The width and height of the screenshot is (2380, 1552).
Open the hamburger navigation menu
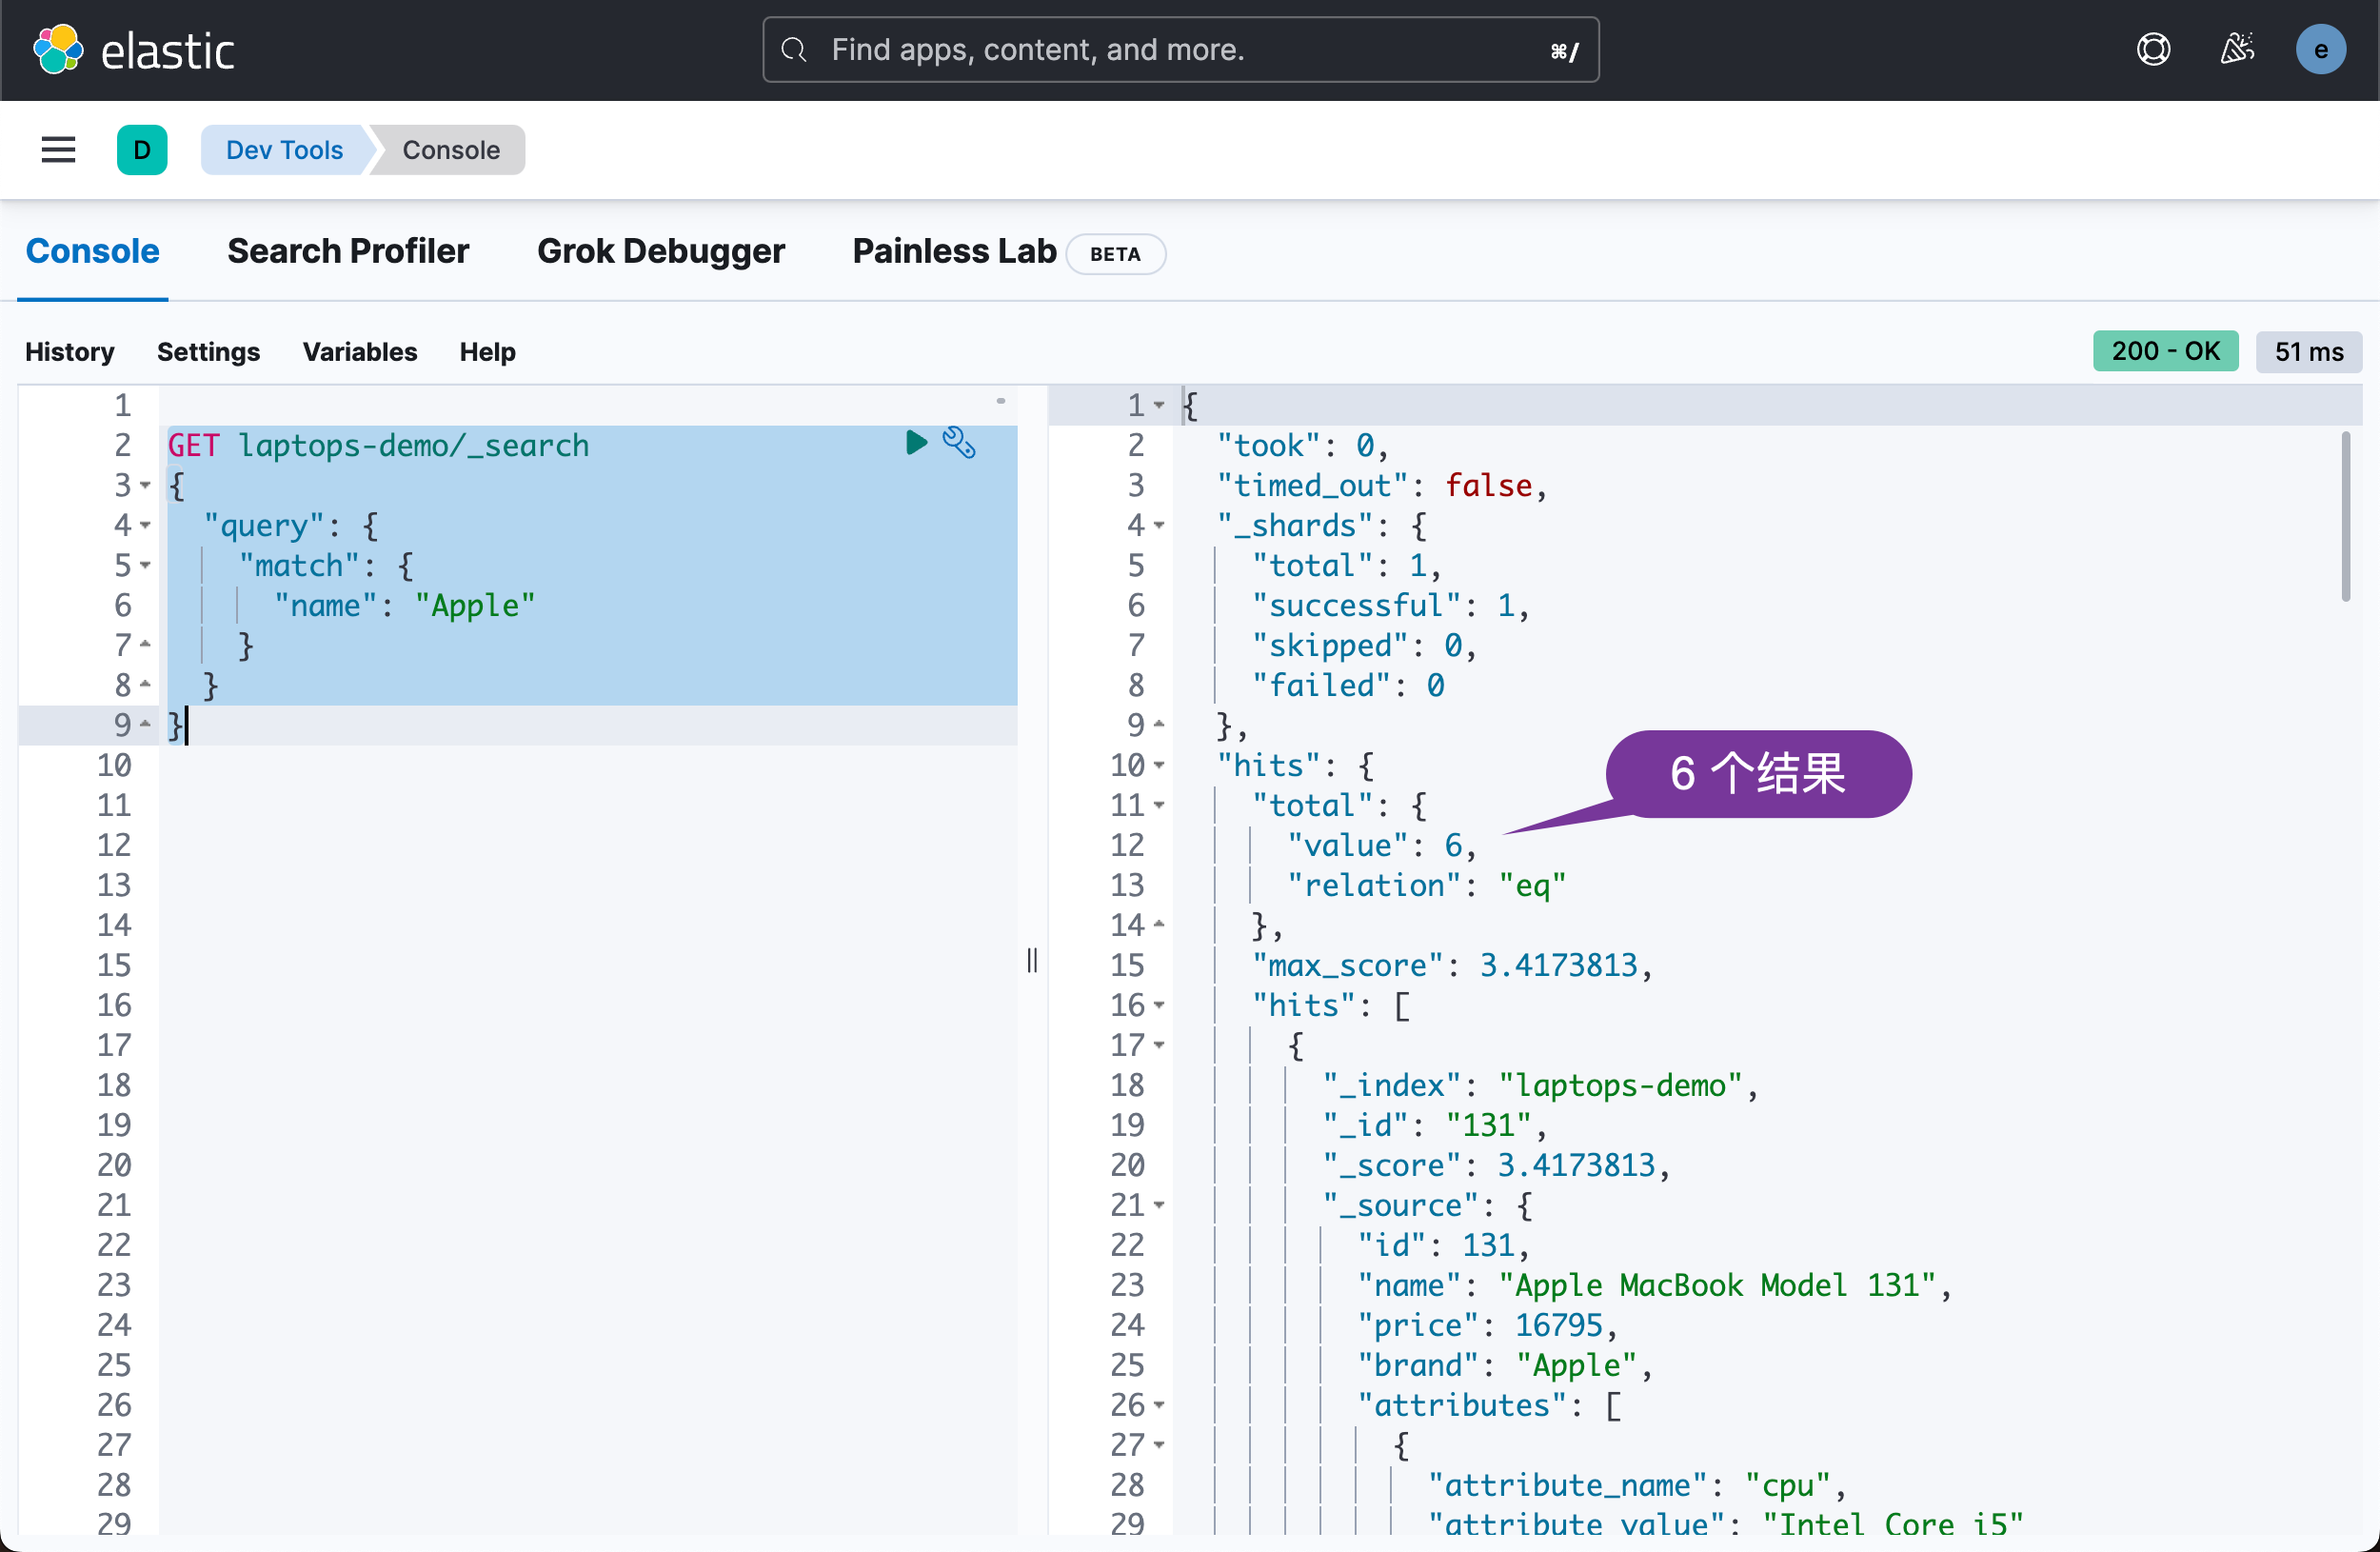[58, 150]
